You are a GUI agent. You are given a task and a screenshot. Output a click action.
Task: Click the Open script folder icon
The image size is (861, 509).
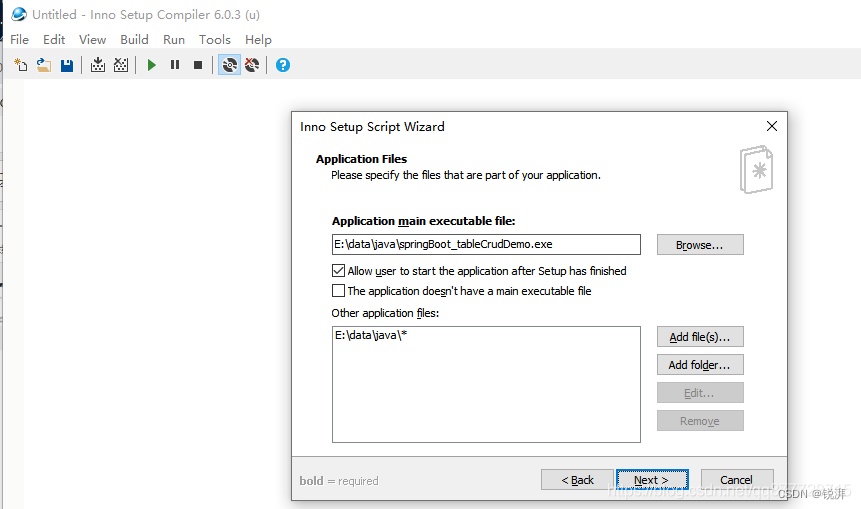point(44,65)
